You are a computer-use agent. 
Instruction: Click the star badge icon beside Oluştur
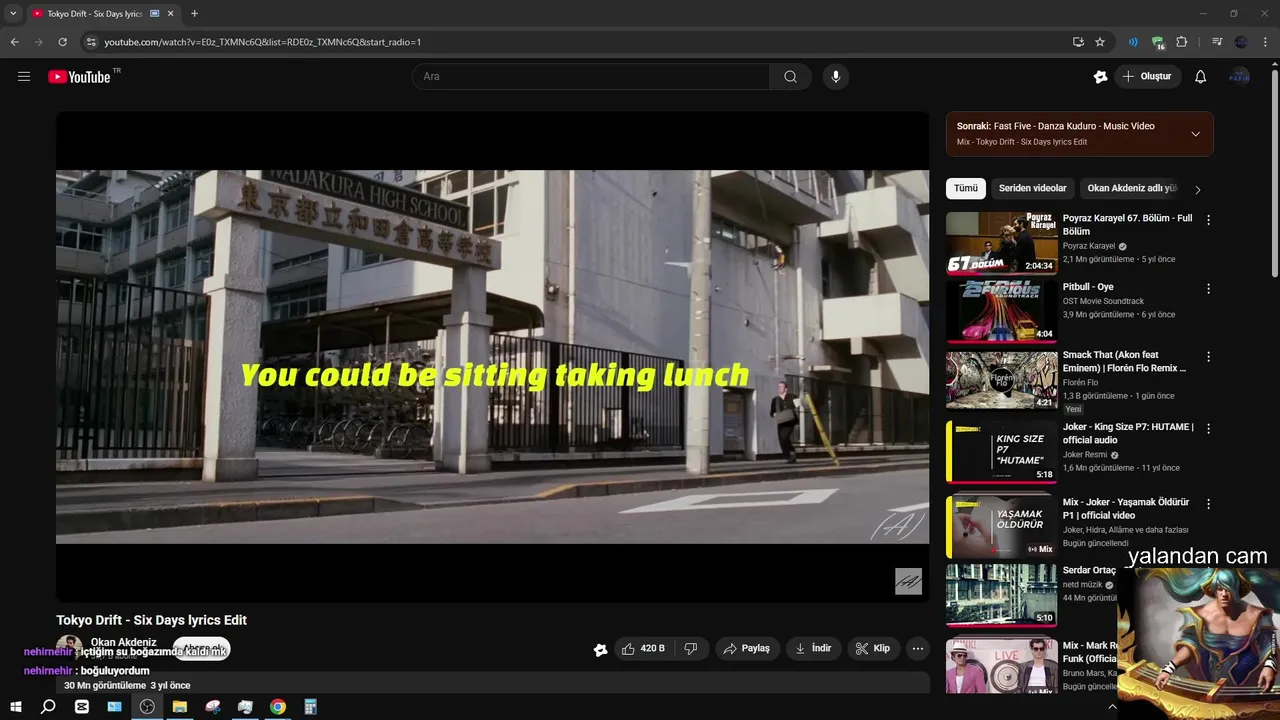coord(1100,77)
